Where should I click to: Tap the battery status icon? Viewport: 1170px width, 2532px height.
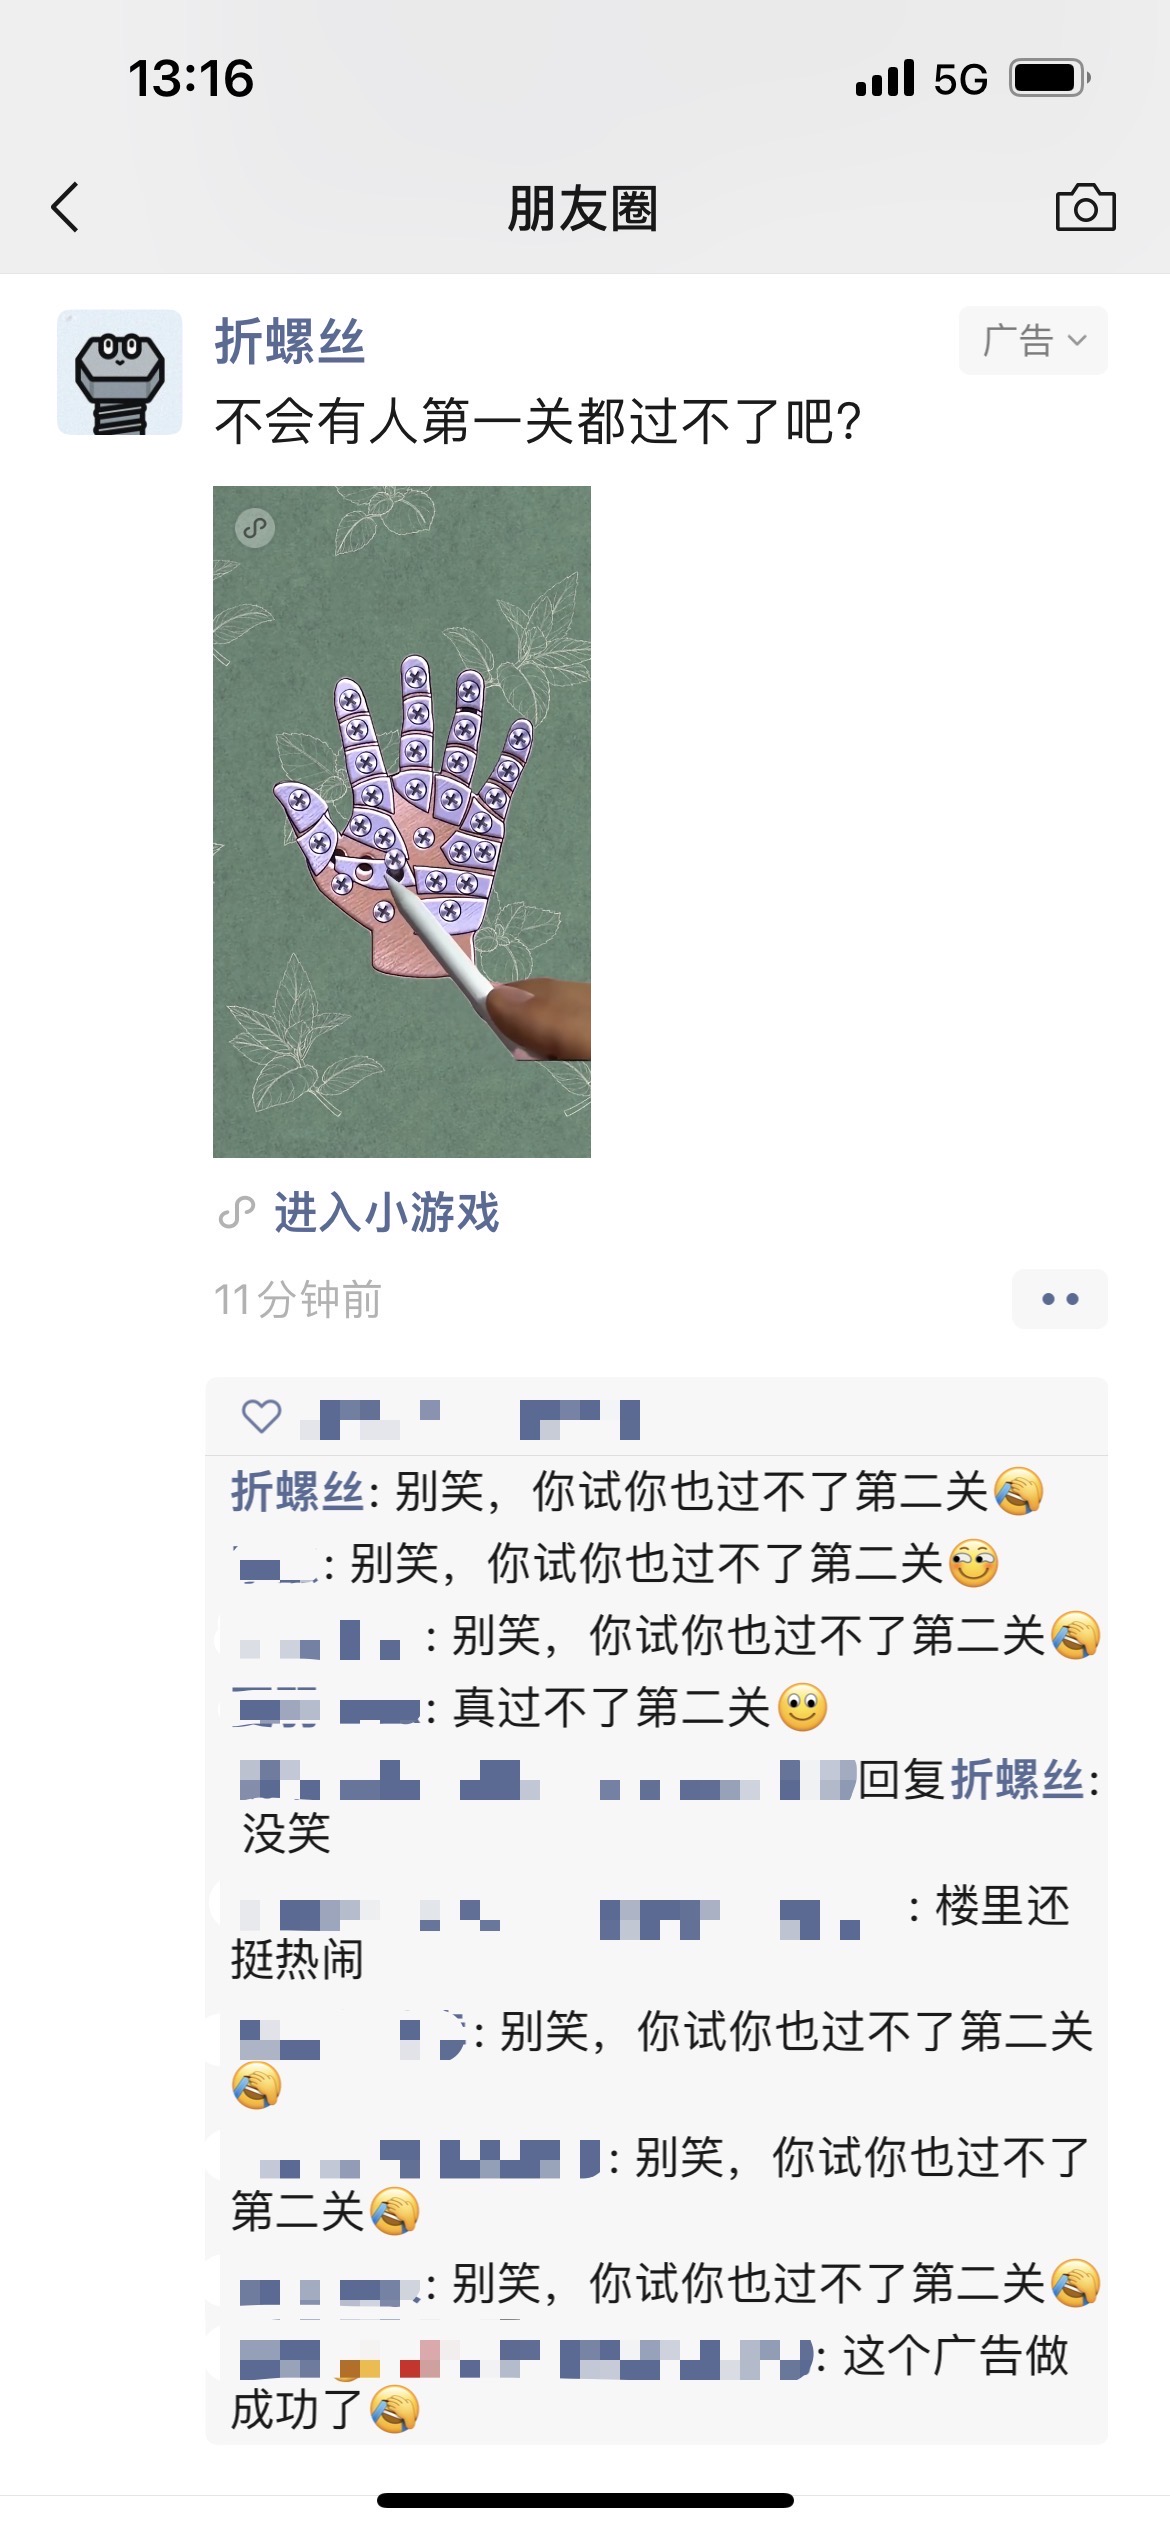tap(1050, 78)
